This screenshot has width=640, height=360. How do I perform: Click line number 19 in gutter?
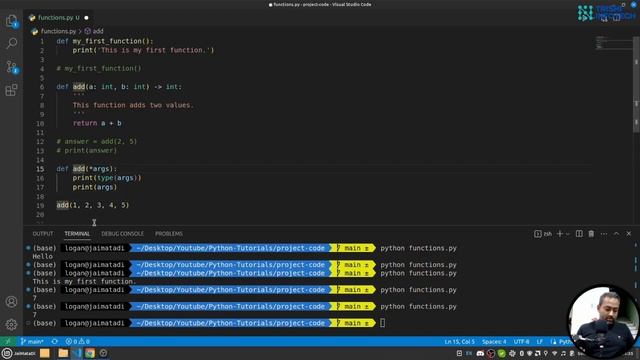point(40,205)
